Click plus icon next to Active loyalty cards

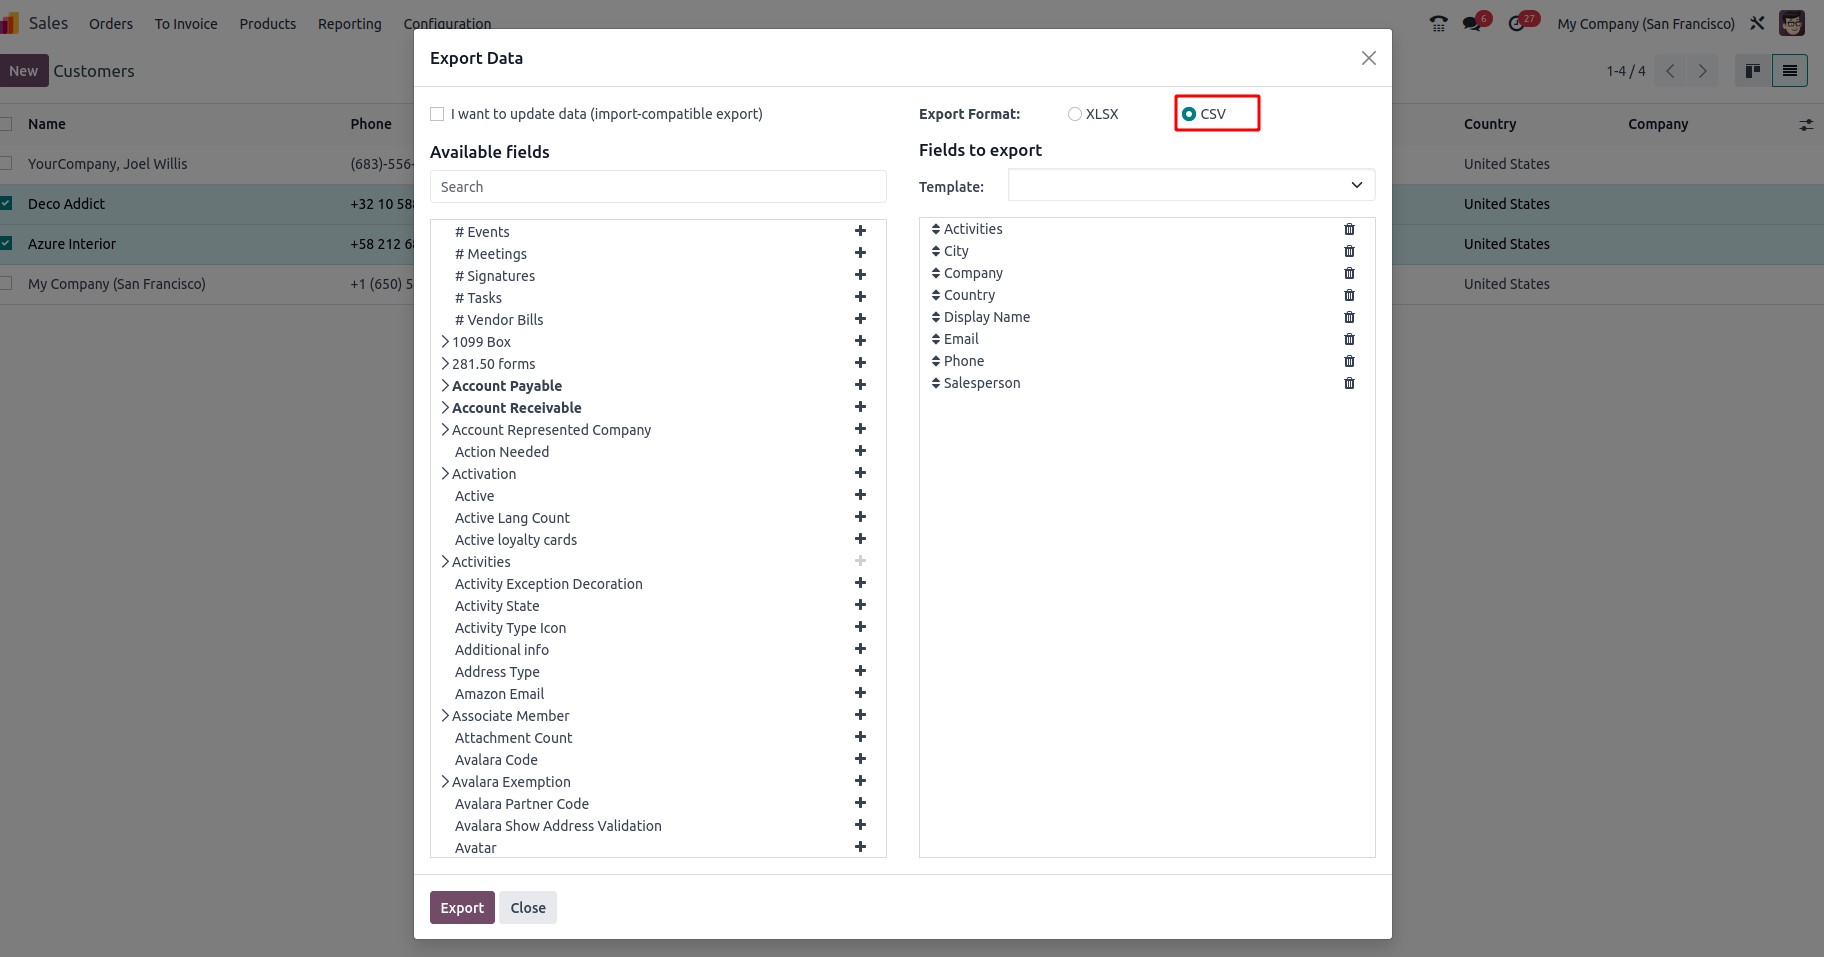tap(860, 539)
